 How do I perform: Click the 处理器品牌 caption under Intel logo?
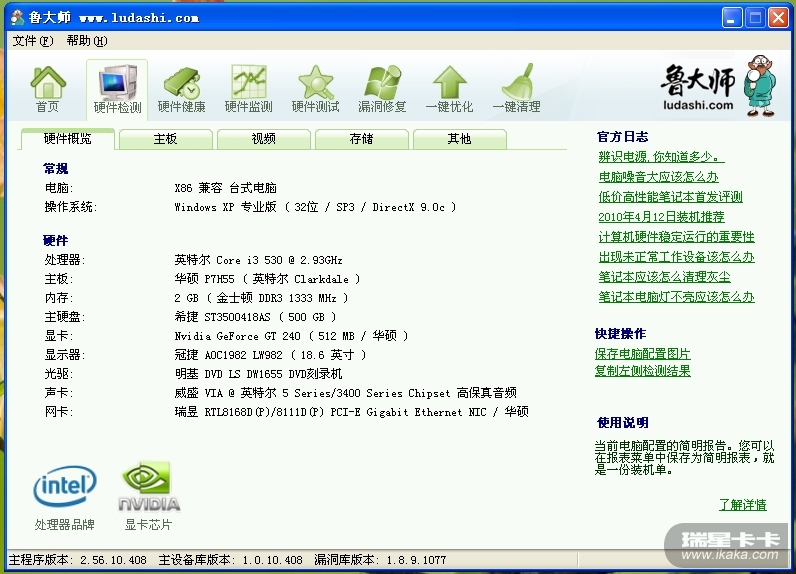(x=65, y=524)
